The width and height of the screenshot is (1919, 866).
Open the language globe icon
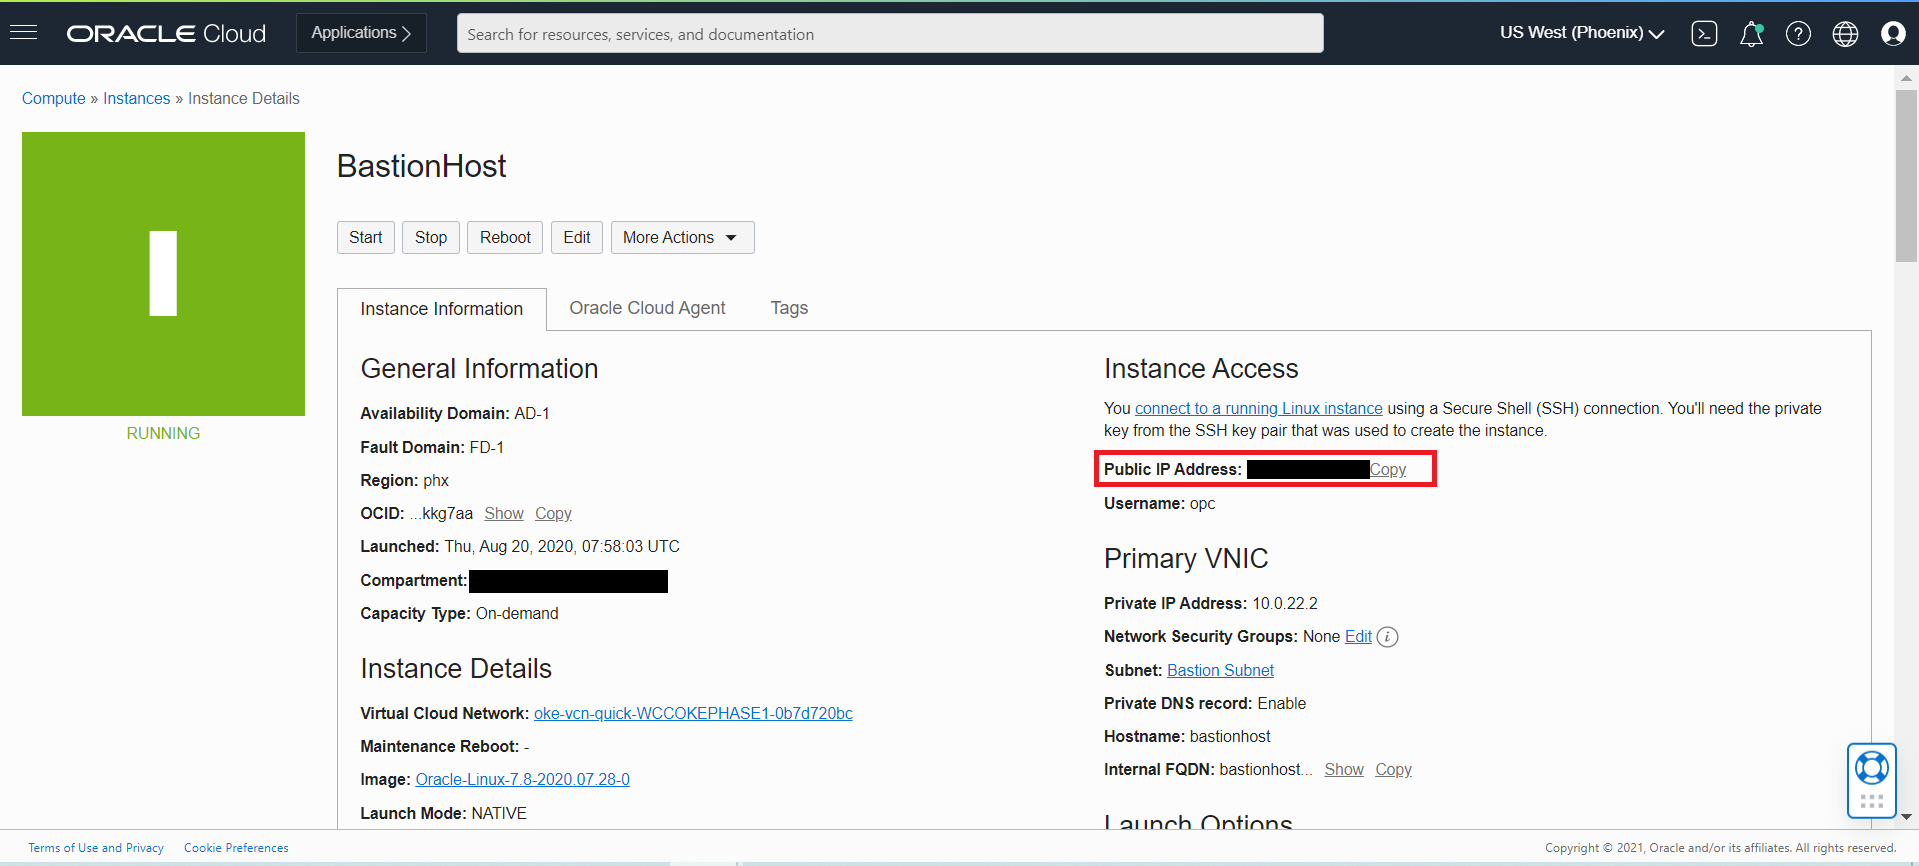pos(1845,34)
